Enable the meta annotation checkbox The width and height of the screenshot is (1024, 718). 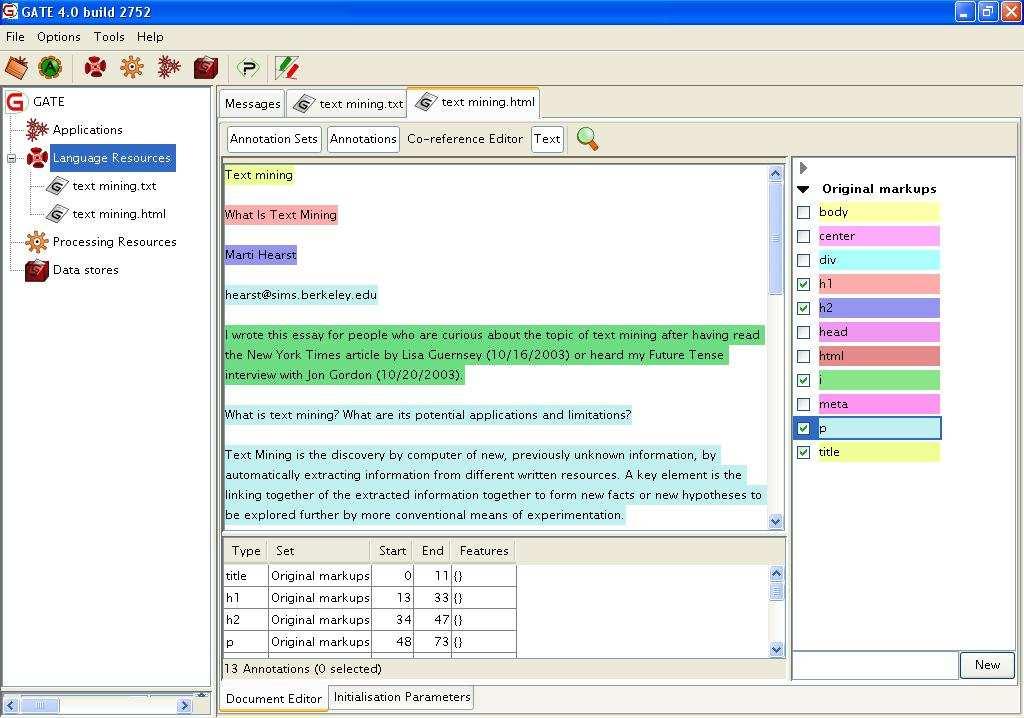(804, 404)
